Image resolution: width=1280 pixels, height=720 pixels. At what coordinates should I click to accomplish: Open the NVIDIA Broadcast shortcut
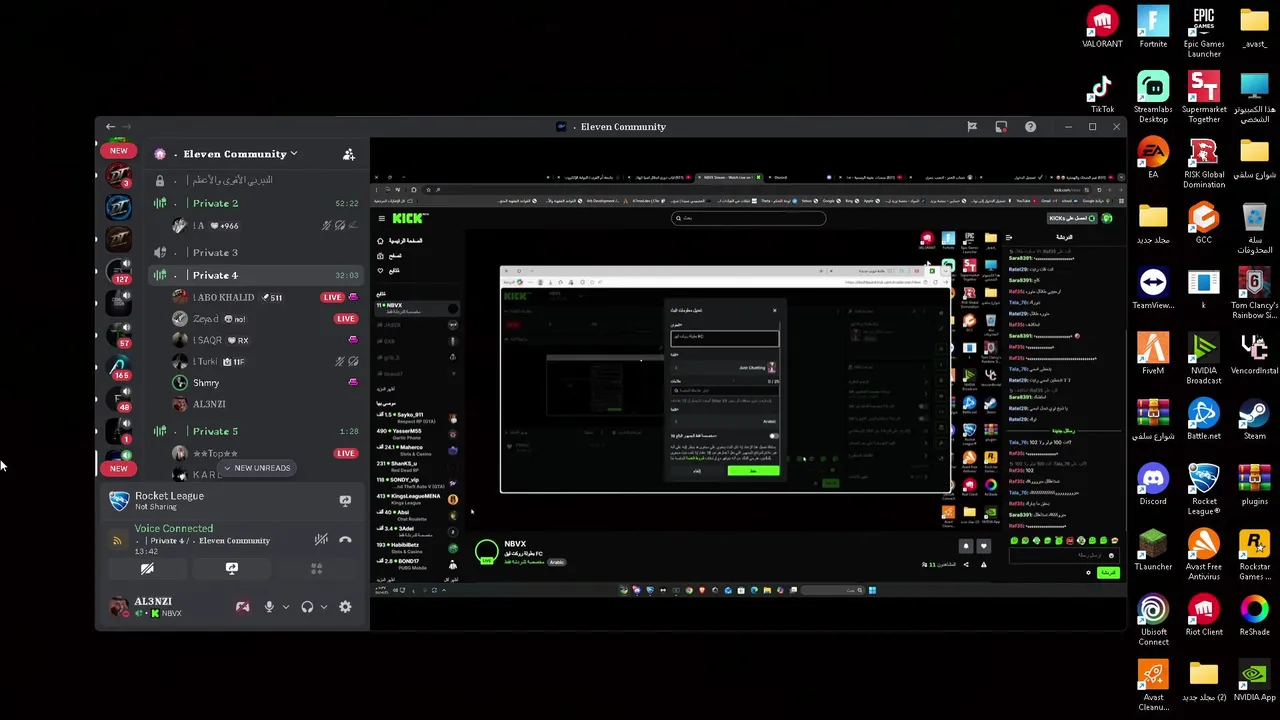pos(1204,360)
